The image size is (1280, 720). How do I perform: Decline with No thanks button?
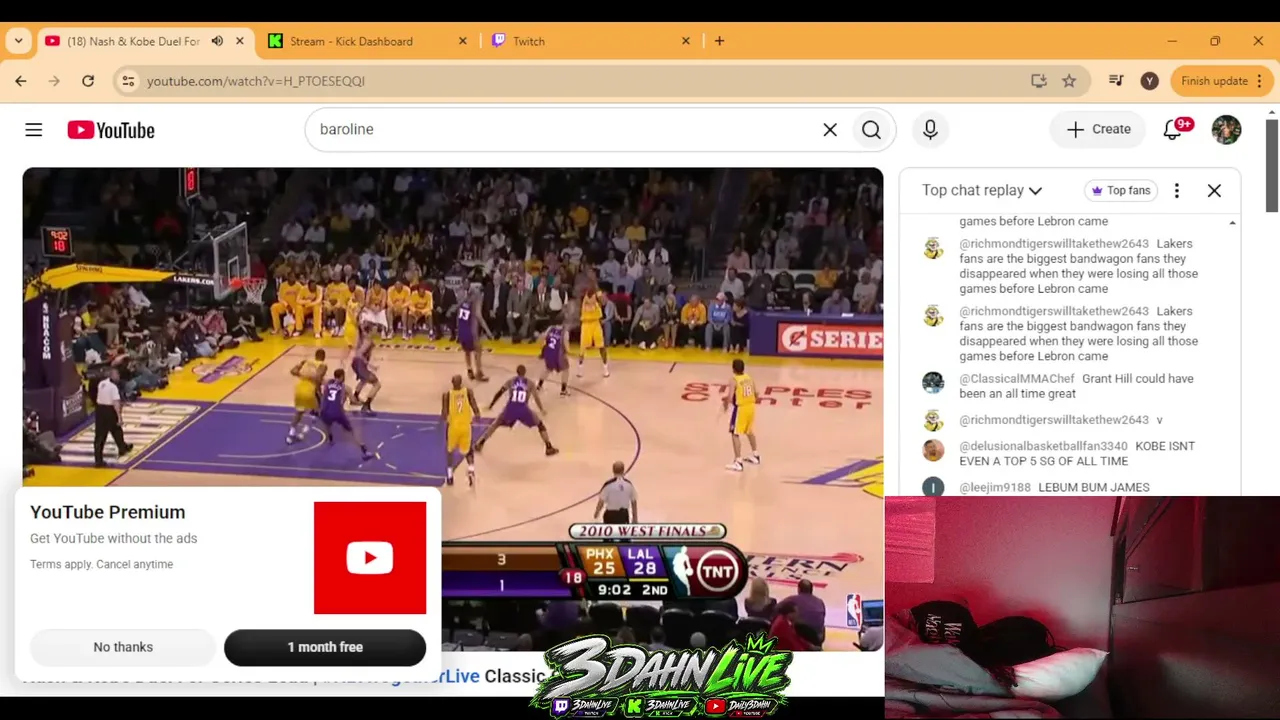point(123,648)
